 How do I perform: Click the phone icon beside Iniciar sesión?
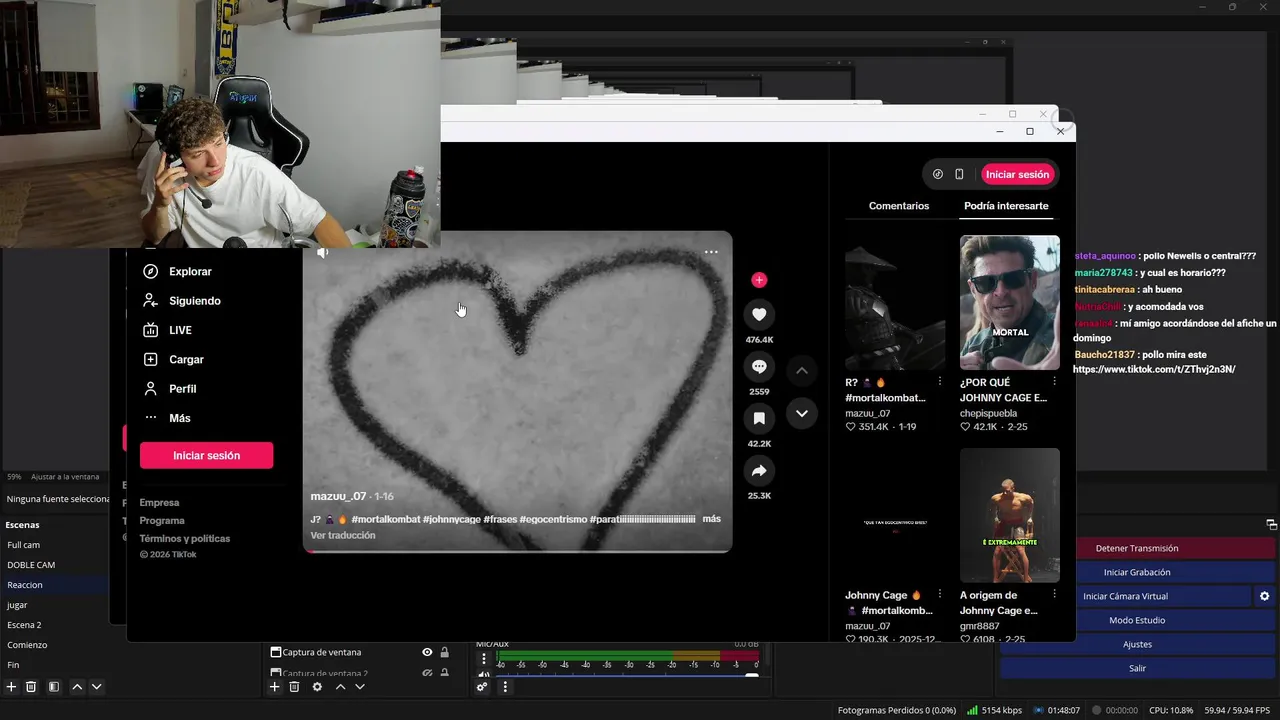coord(959,174)
